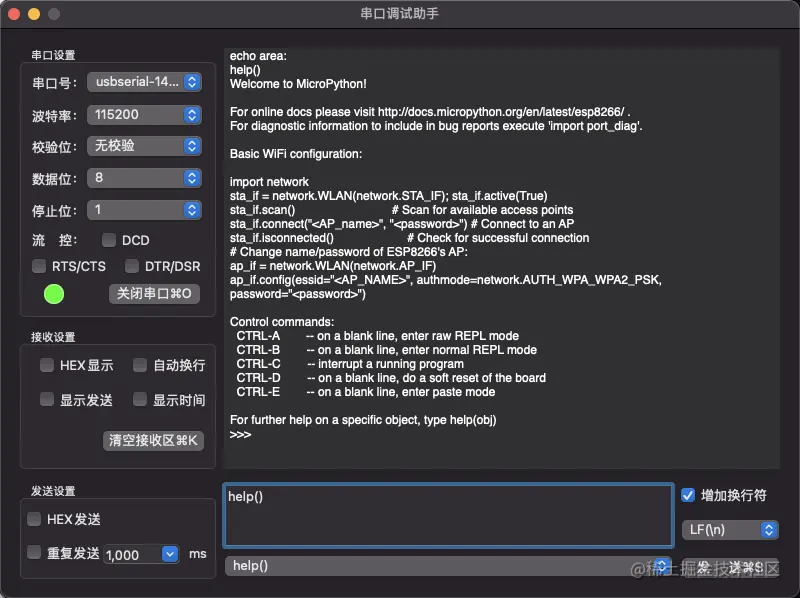The width and height of the screenshot is (800, 598).
Task: Enable 重复发送 repeat send checkbox
Action: coord(34,553)
